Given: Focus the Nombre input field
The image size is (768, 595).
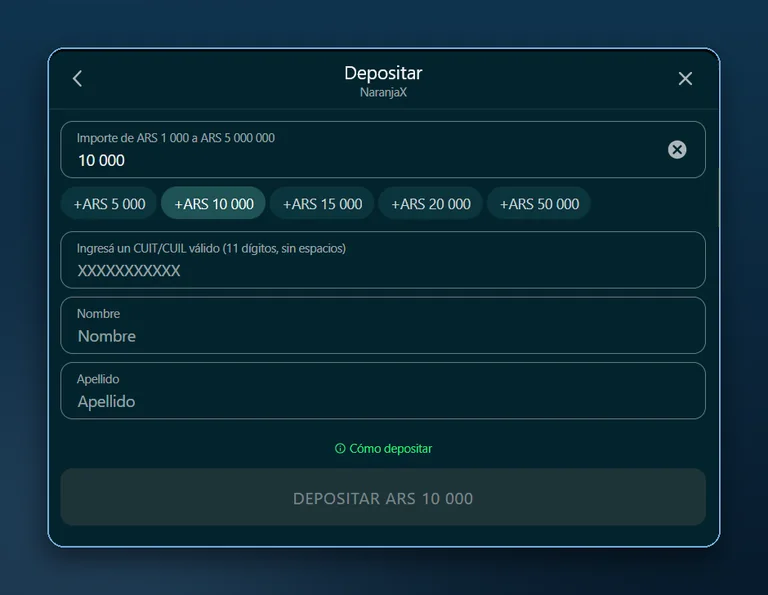Looking at the screenshot, I should tap(383, 325).
